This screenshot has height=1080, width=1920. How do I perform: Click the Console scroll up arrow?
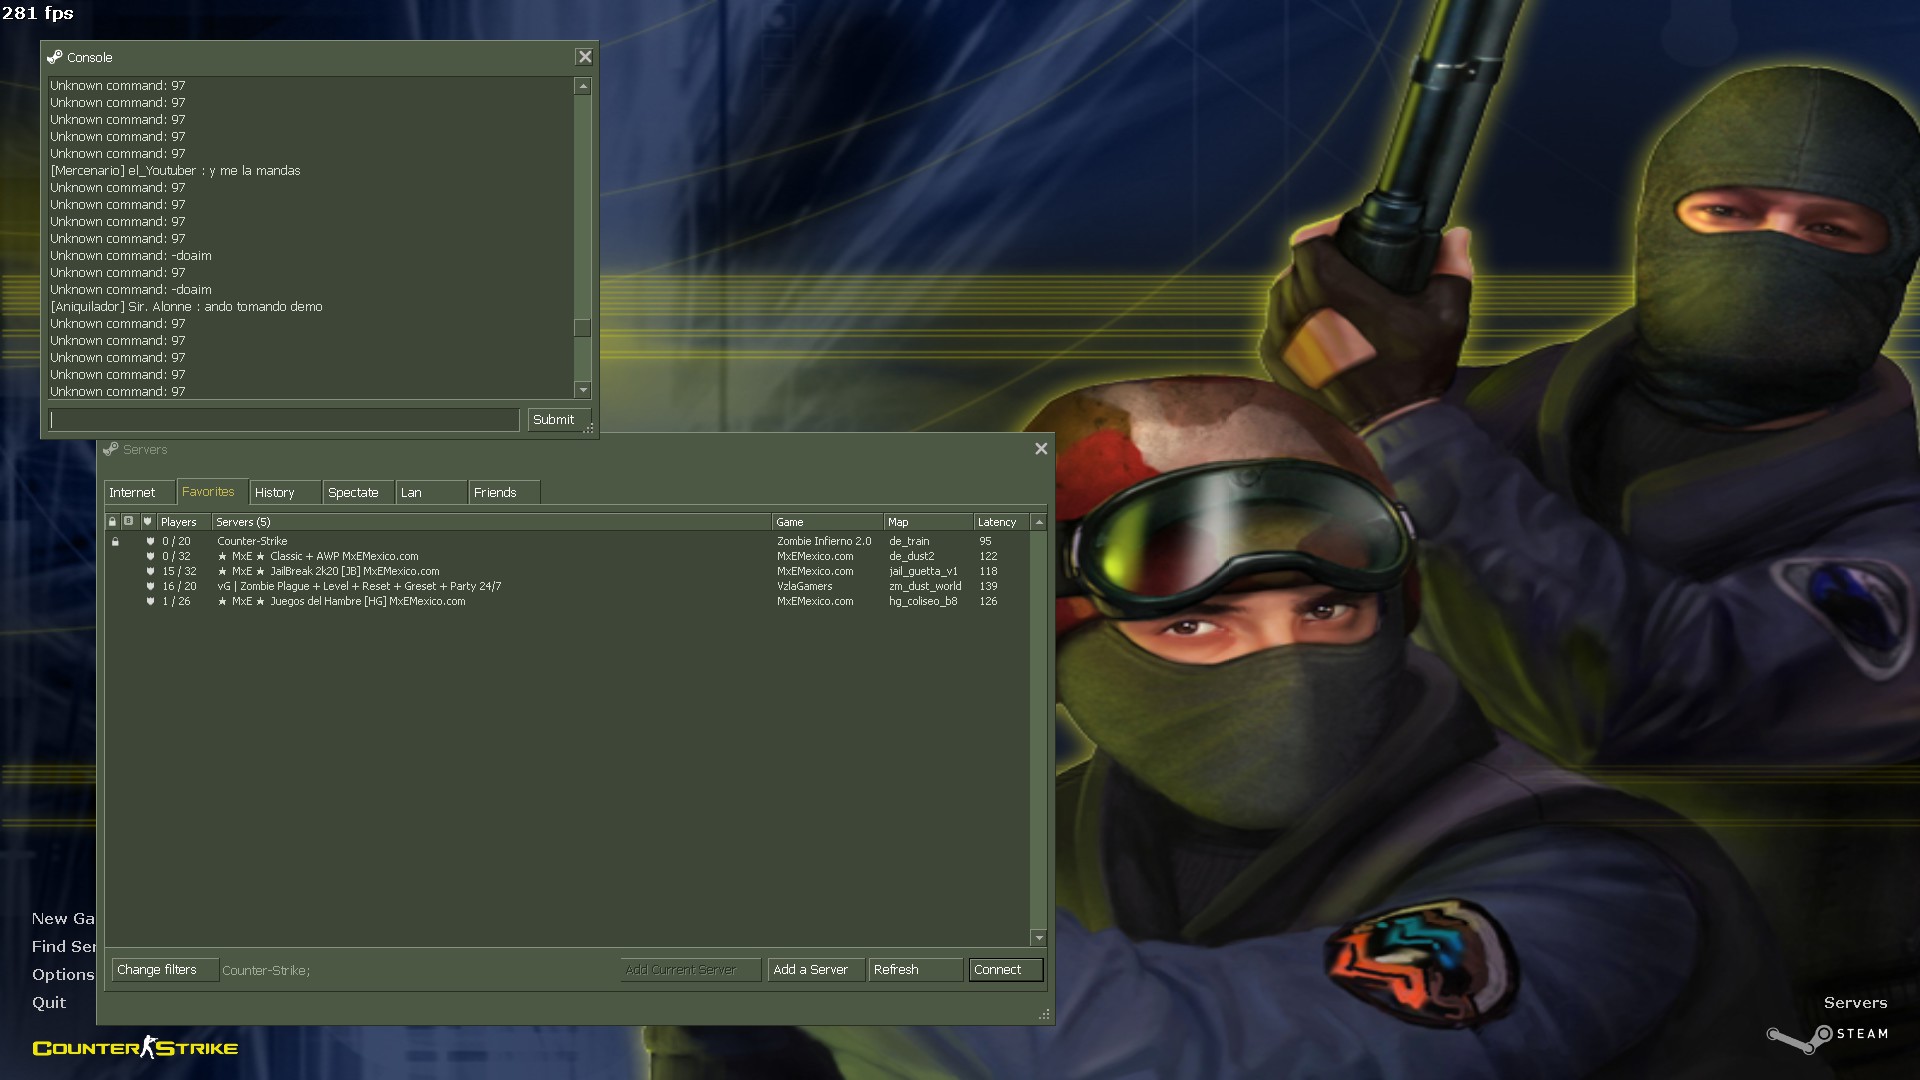[583, 87]
